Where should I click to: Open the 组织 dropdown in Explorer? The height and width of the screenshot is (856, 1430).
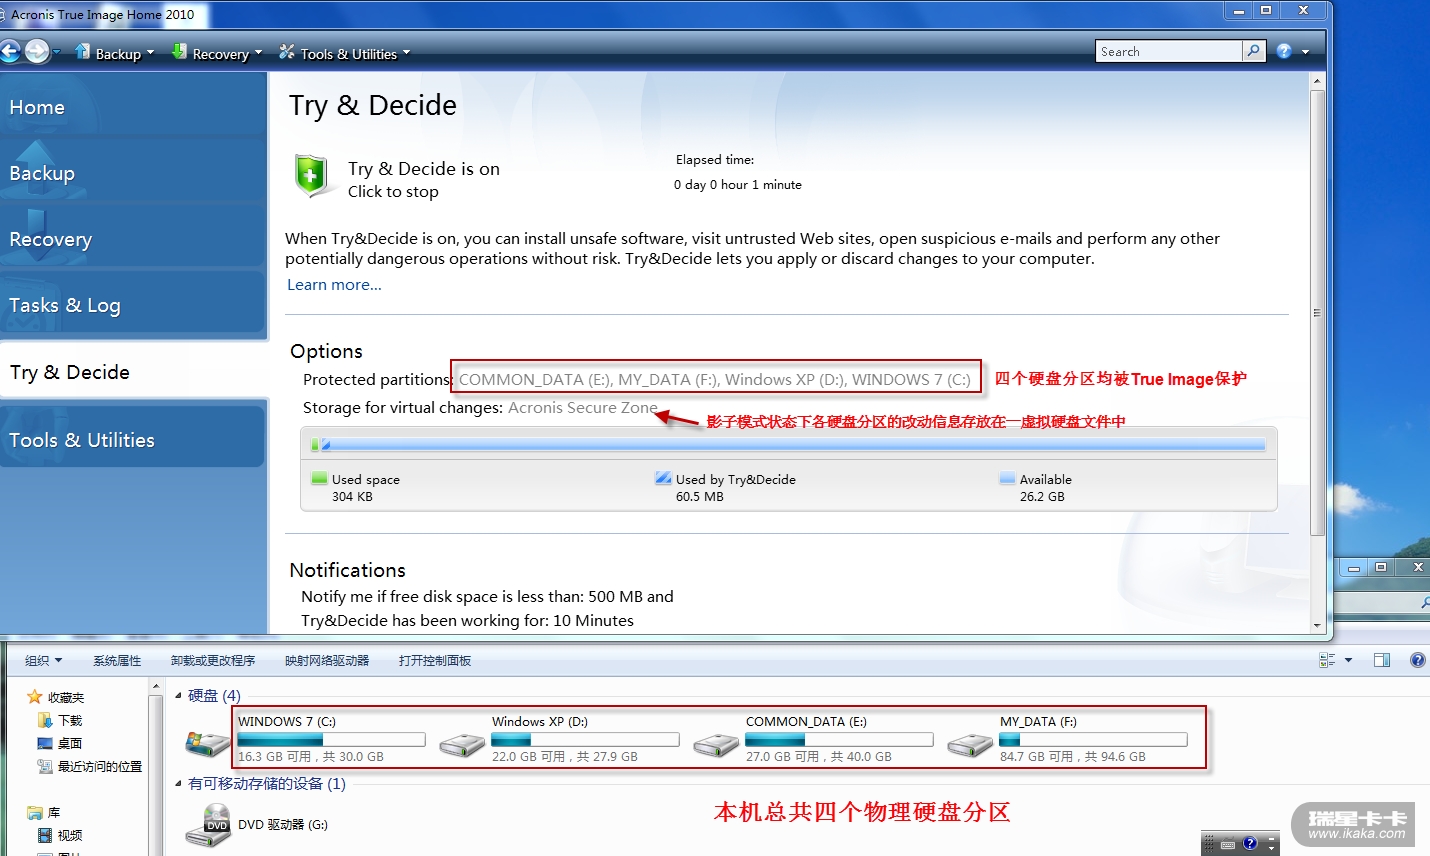pos(43,660)
